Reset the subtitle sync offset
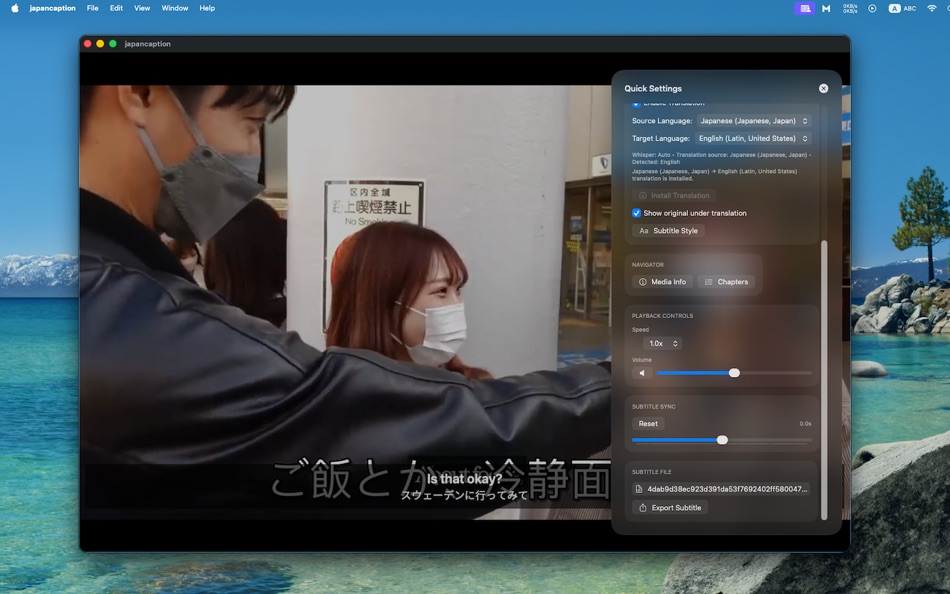Image resolution: width=950 pixels, height=594 pixels. (x=648, y=423)
